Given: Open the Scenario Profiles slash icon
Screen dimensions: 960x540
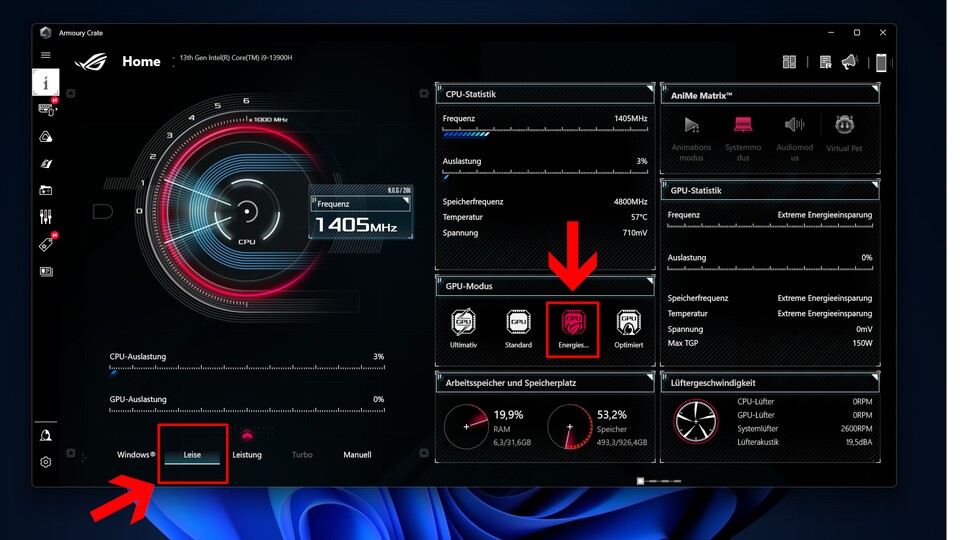Looking at the screenshot, I should (x=46, y=163).
